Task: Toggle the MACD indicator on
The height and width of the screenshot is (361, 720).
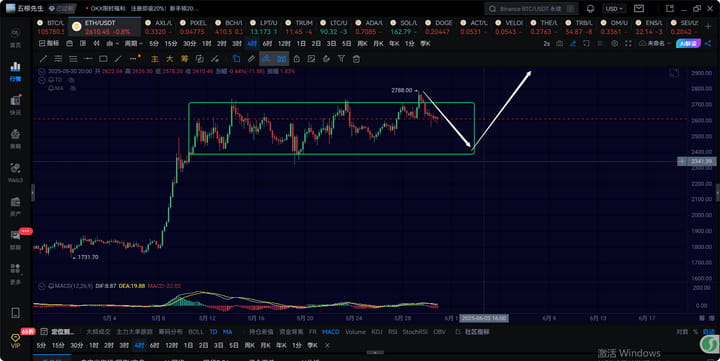Action: 331,332
